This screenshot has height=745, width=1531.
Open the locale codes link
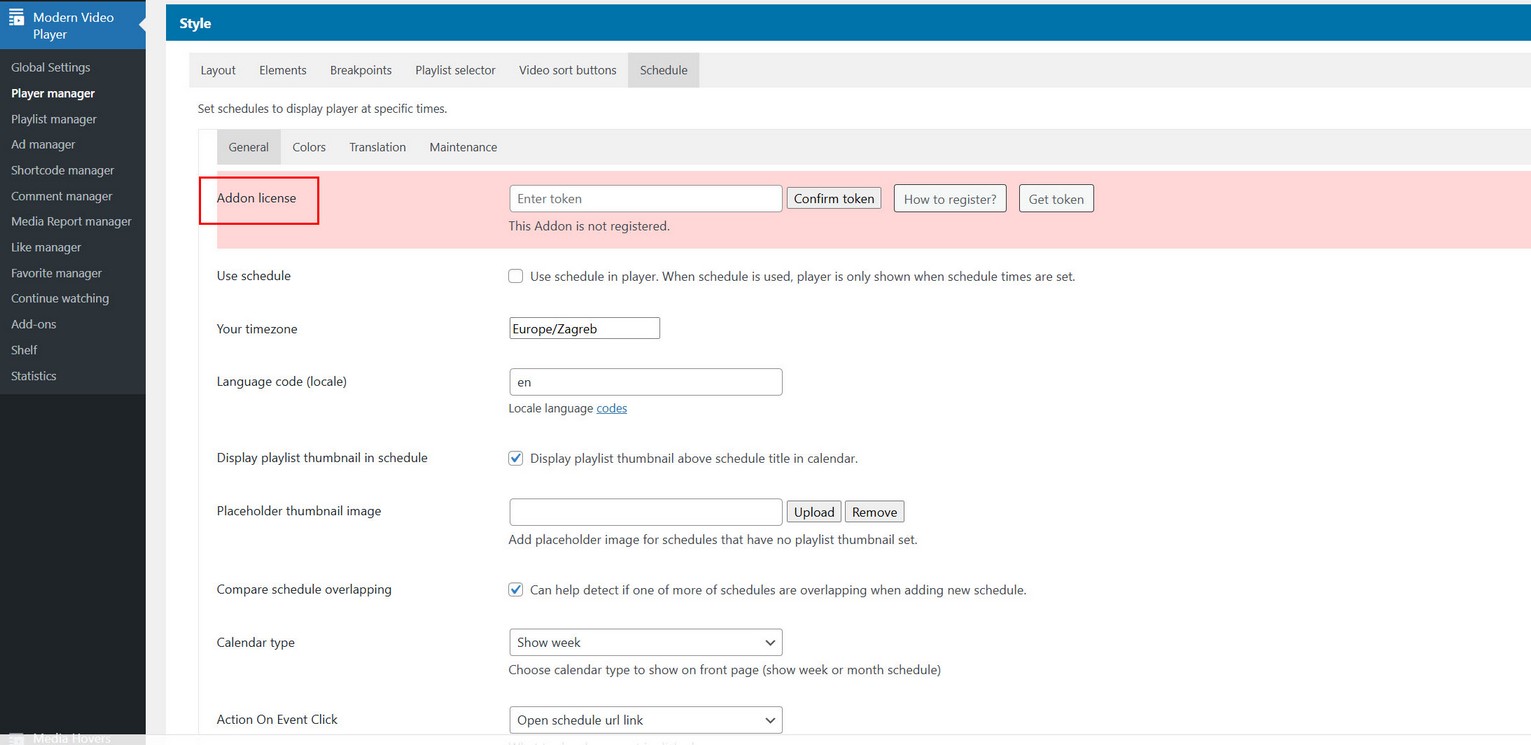(x=612, y=408)
